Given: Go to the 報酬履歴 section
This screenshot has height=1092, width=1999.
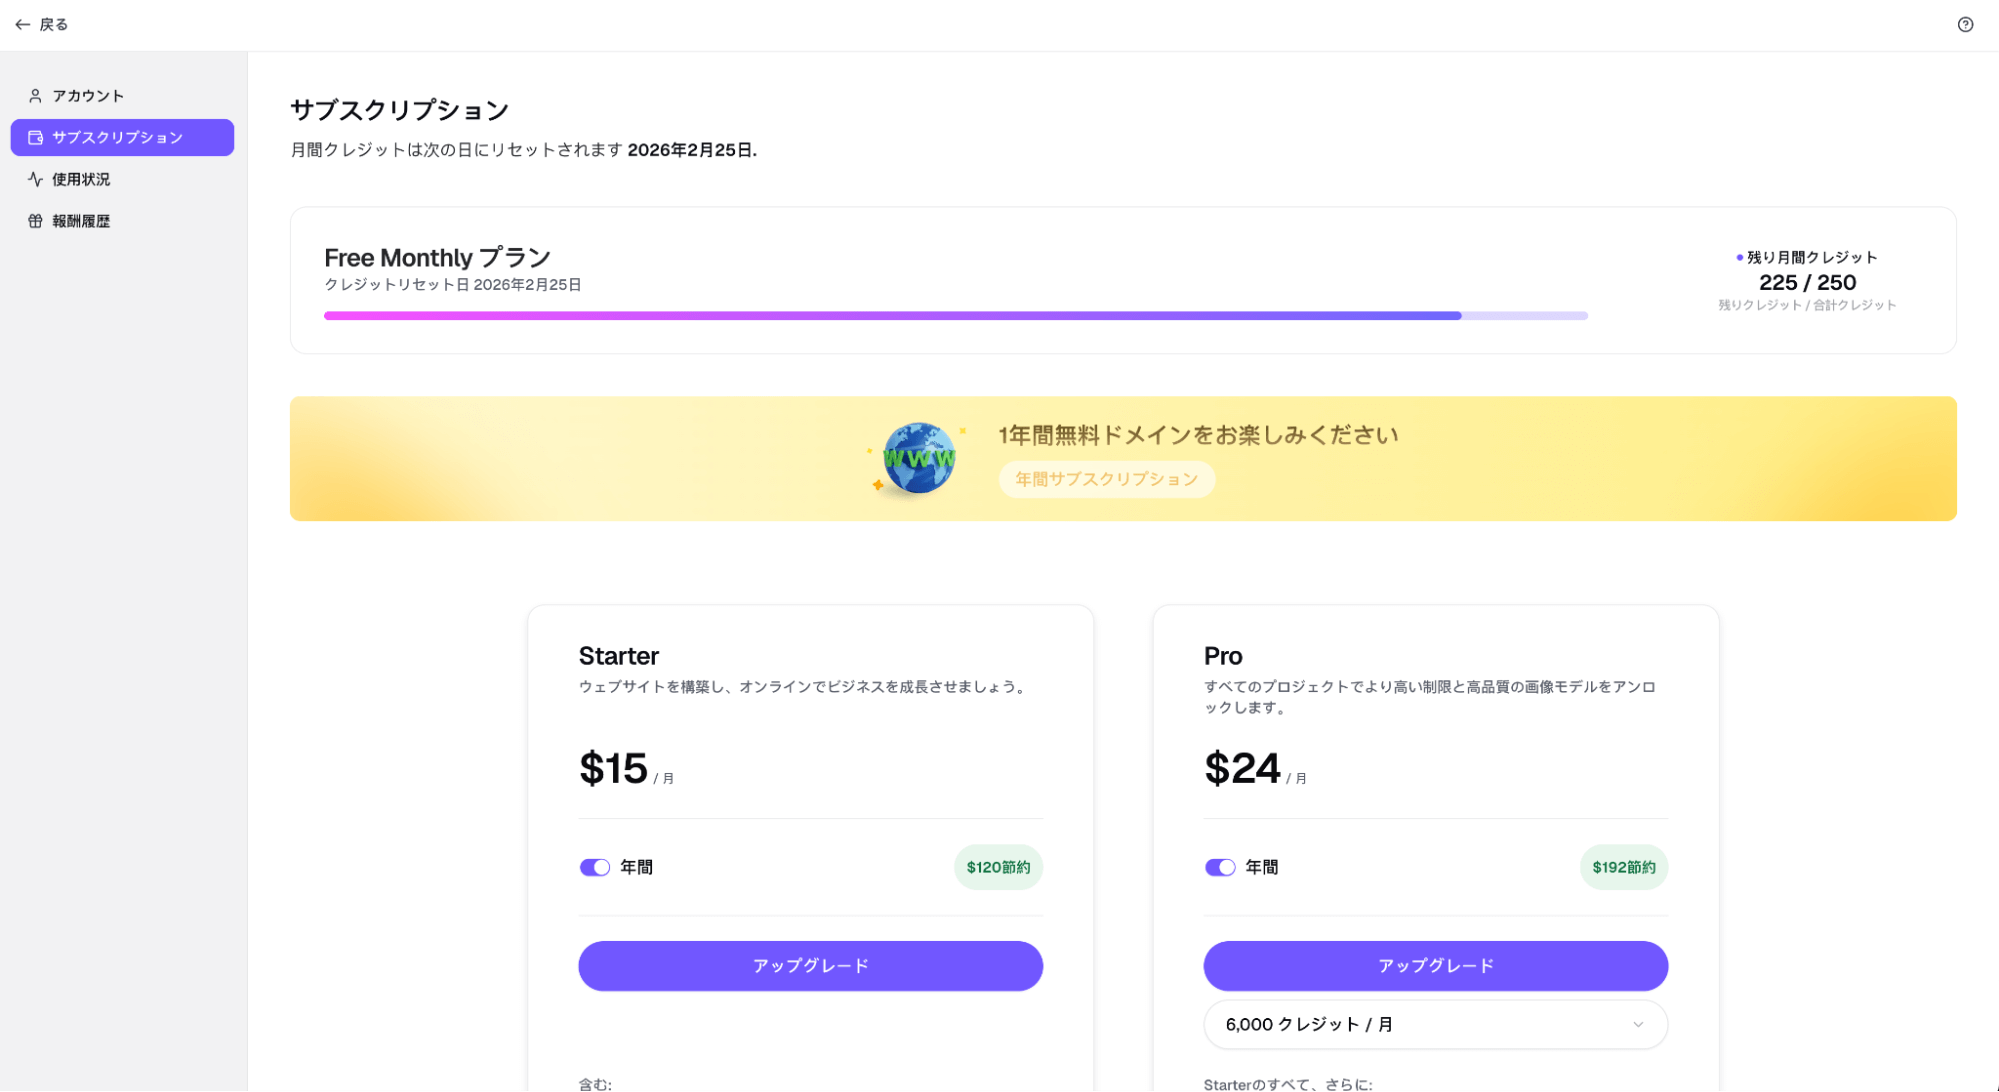Looking at the screenshot, I should [x=80, y=220].
